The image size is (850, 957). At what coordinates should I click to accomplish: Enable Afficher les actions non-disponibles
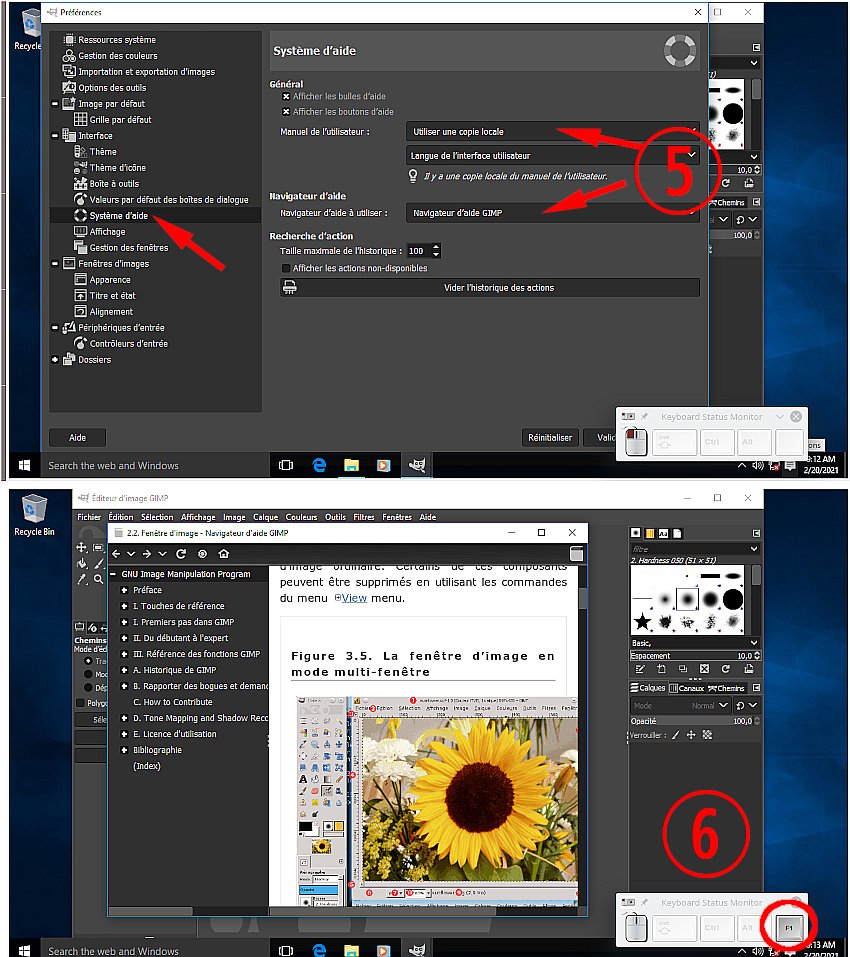286,268
